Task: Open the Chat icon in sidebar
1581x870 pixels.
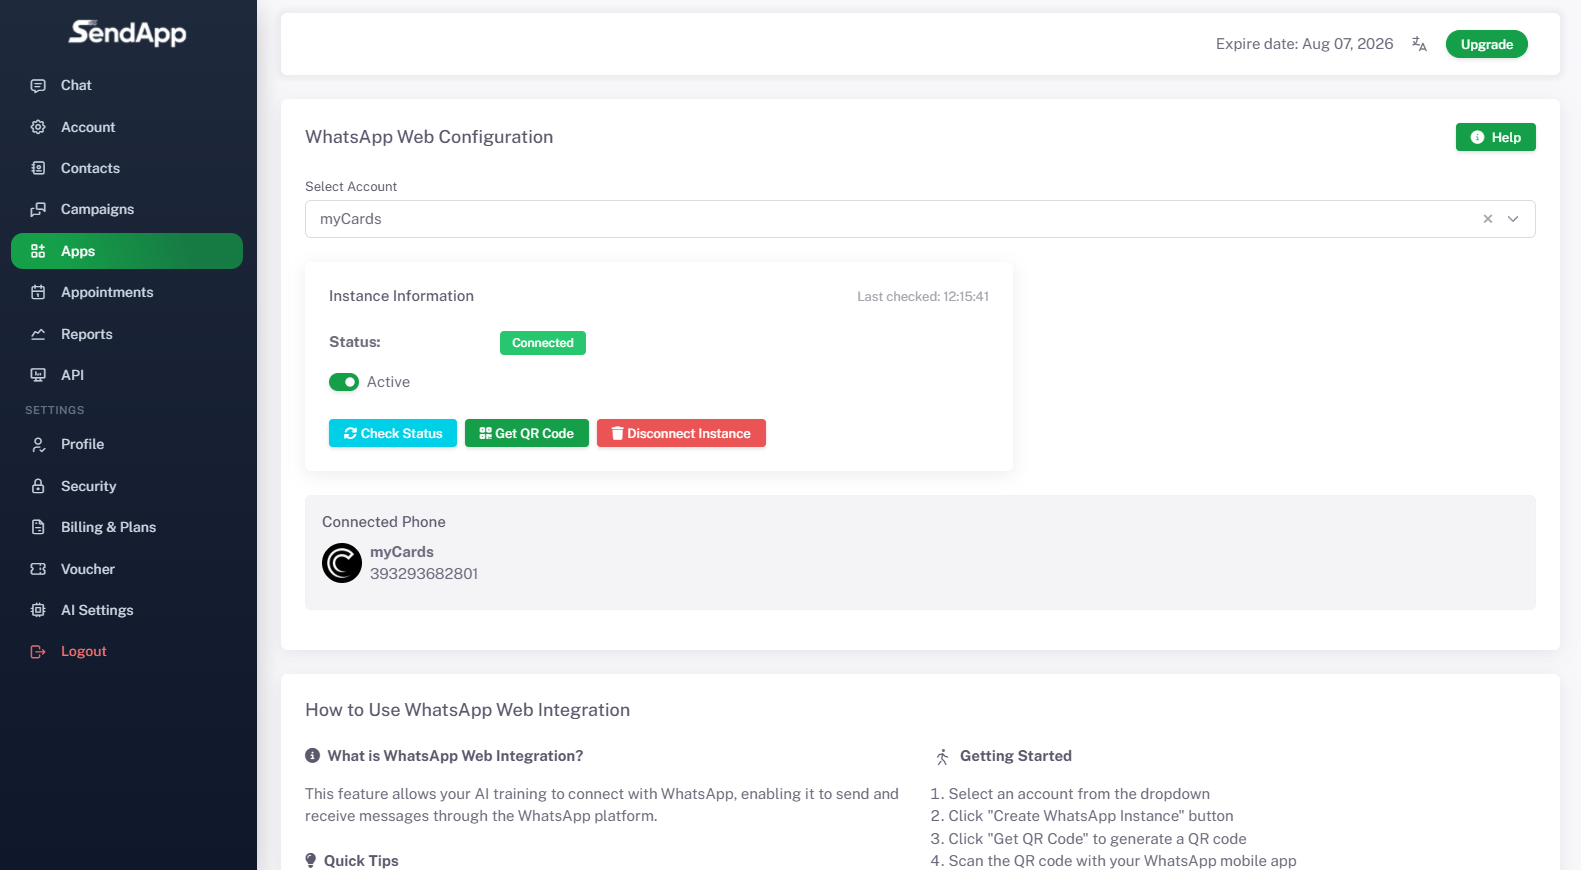Action: click(38, 86)
